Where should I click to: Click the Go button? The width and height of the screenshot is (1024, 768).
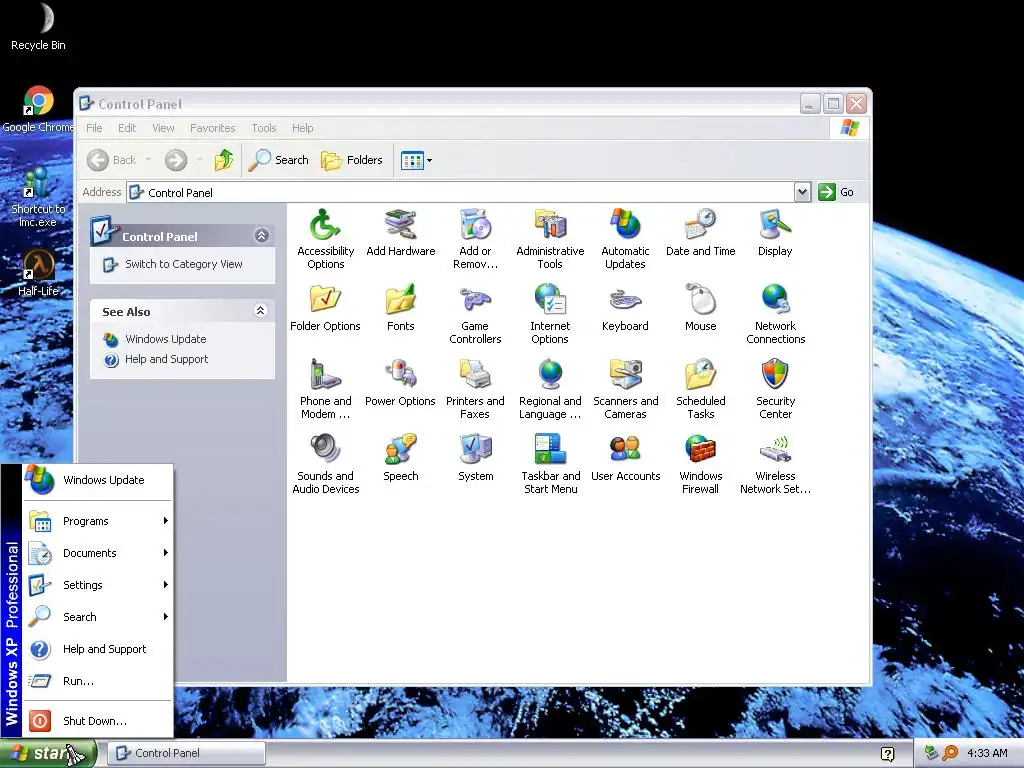tap(837, 192)
